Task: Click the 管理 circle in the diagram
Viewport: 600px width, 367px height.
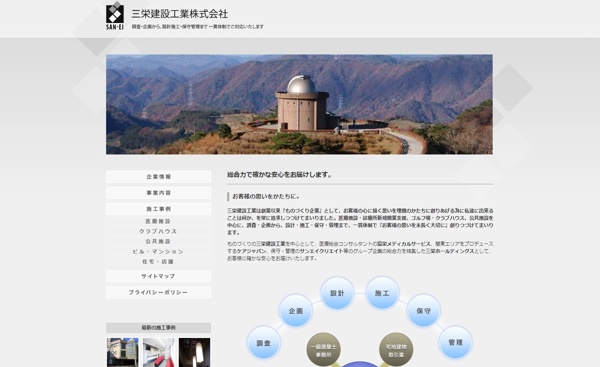Action: pyautogui.click(x=455, y=343)
